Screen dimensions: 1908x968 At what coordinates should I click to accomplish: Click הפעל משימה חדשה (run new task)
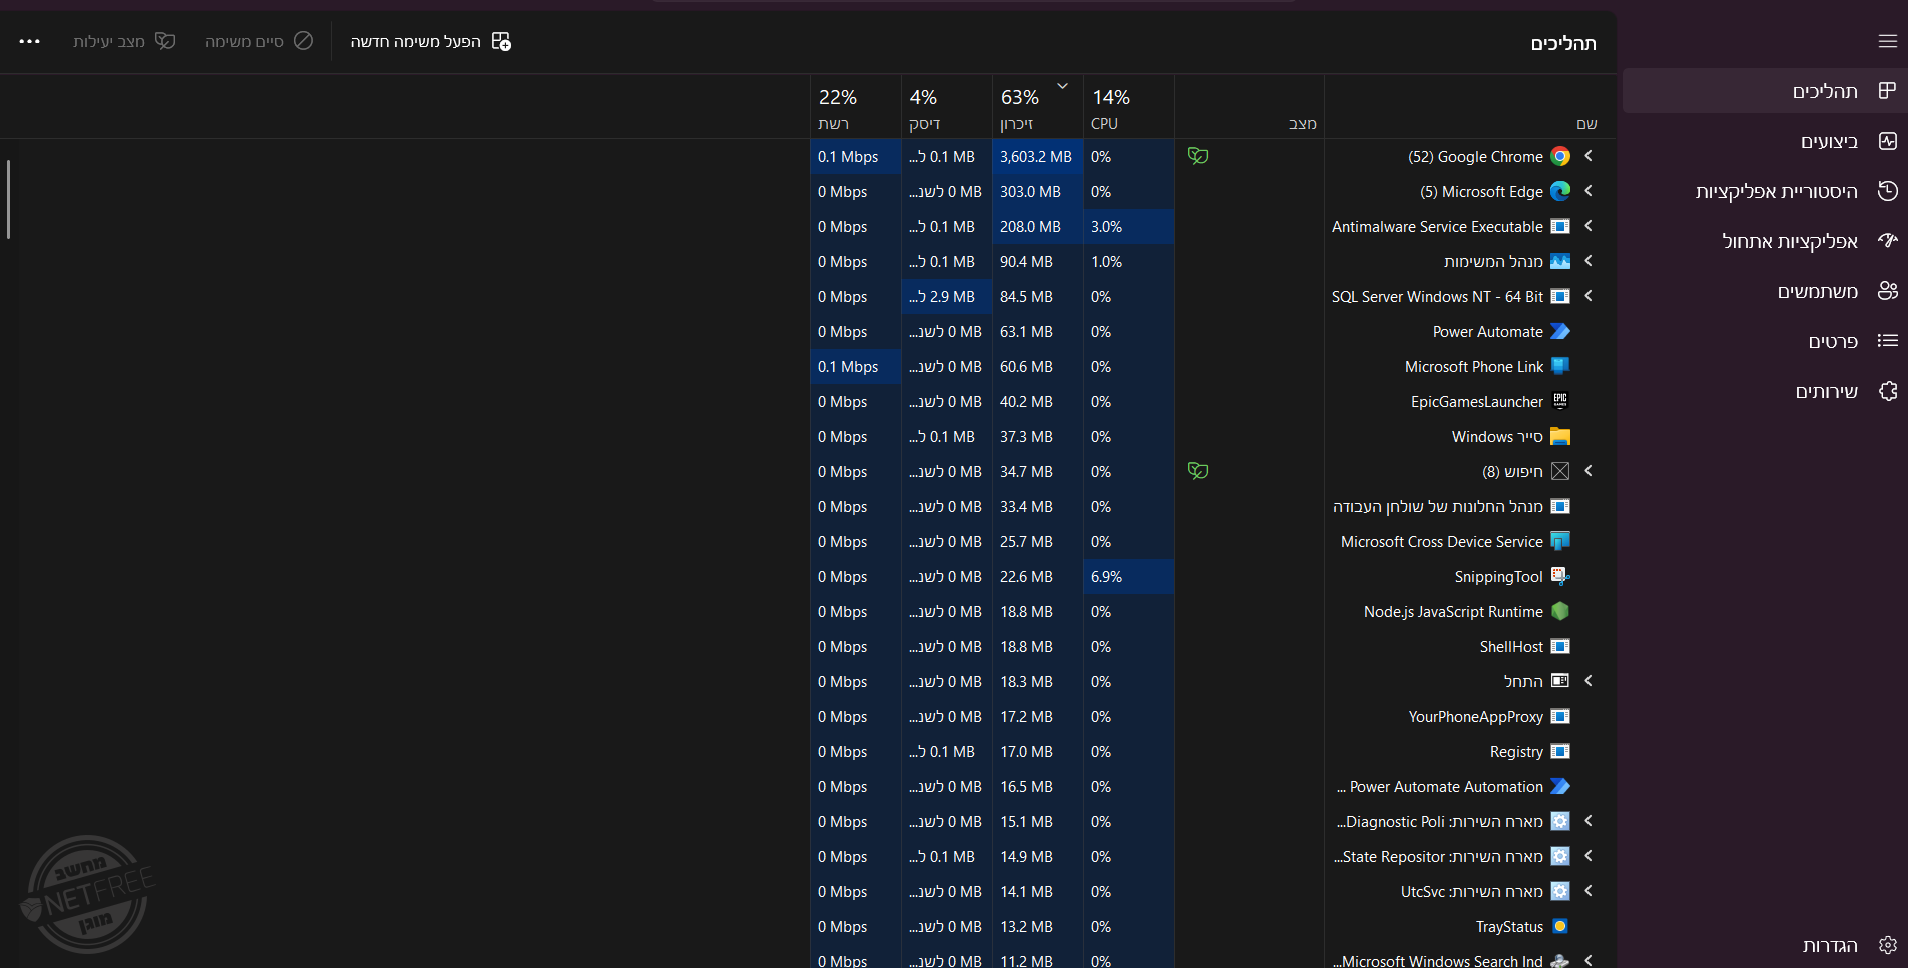[x=430, y=41]
